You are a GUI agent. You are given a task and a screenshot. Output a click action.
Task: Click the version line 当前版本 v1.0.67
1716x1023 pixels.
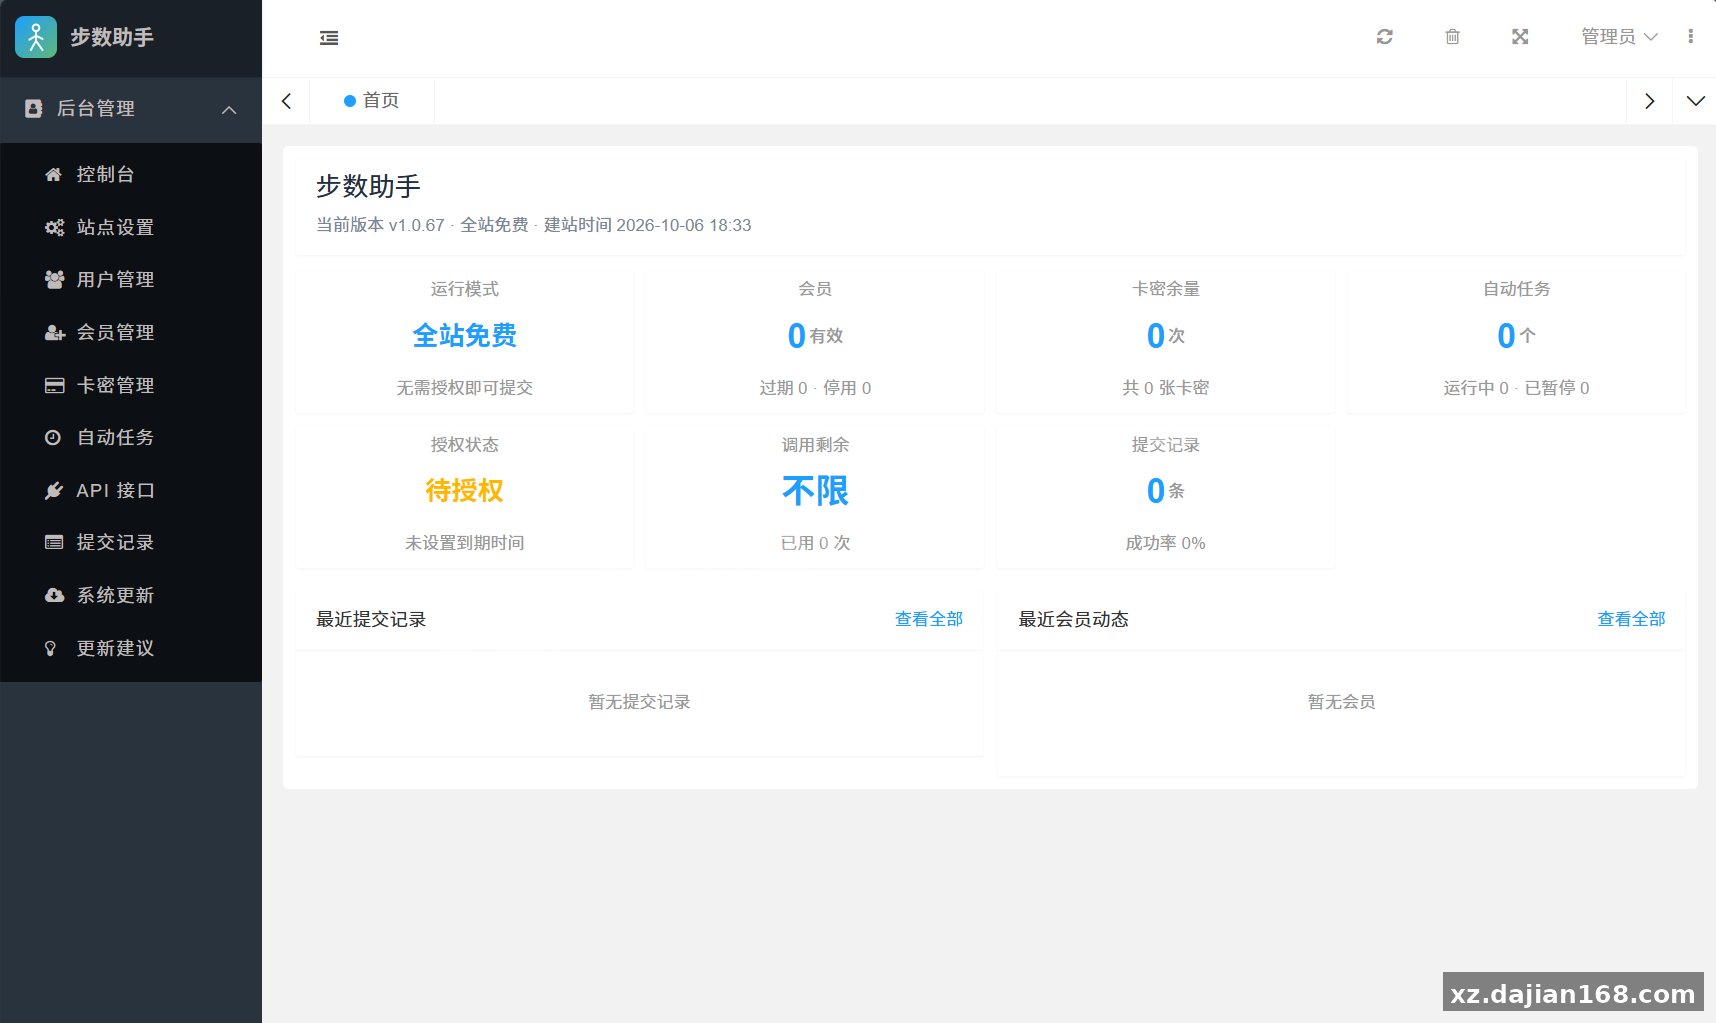pos(380,225)
